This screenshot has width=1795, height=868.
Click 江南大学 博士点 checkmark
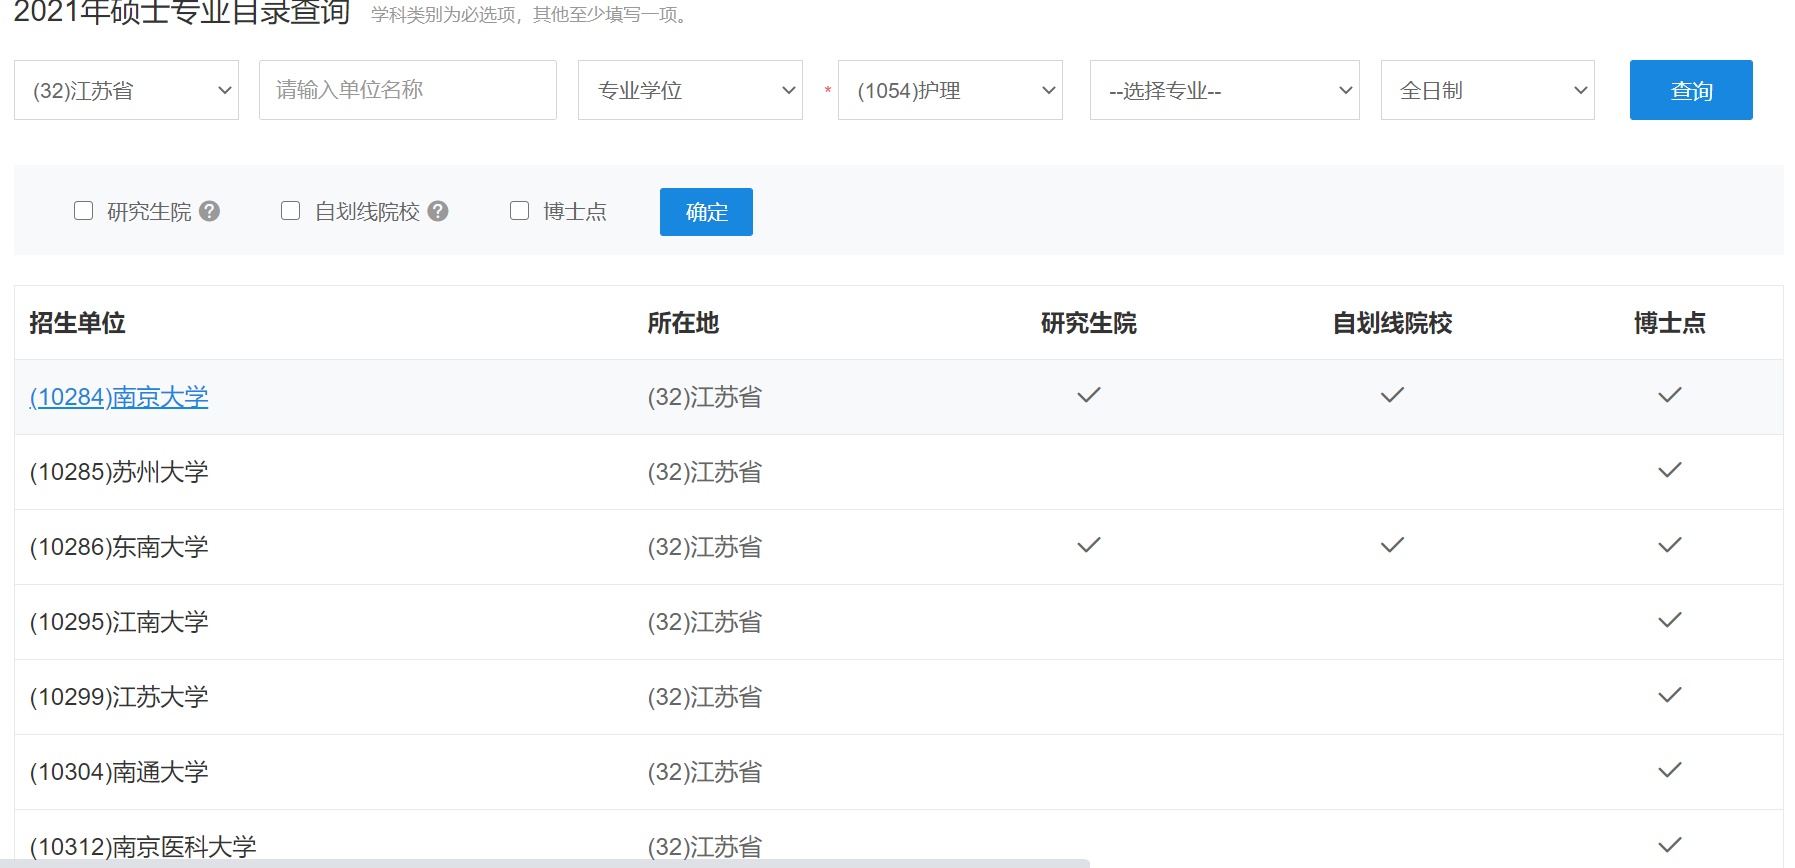[1669, 620]
